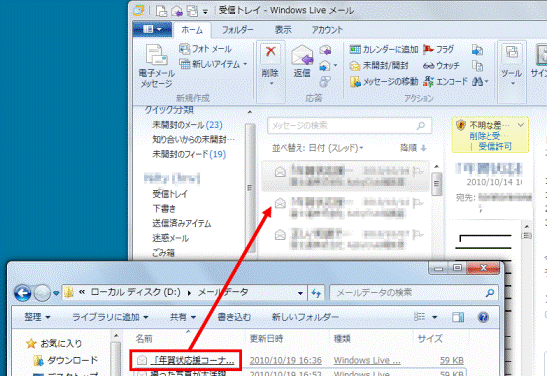Open the アカウント ribbon tab

click(x=327, y=30)
